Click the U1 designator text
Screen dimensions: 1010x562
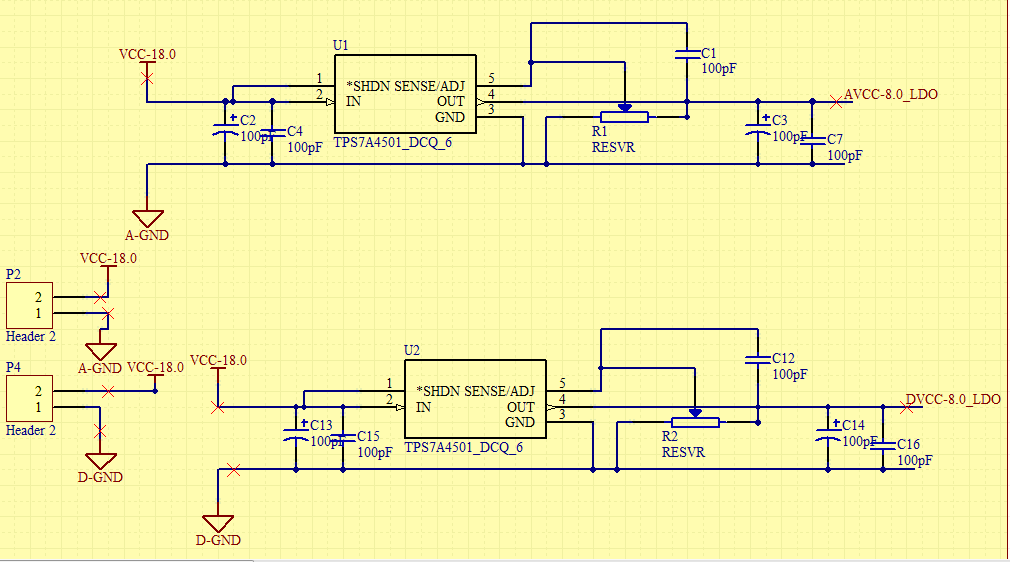coord(341,45)
